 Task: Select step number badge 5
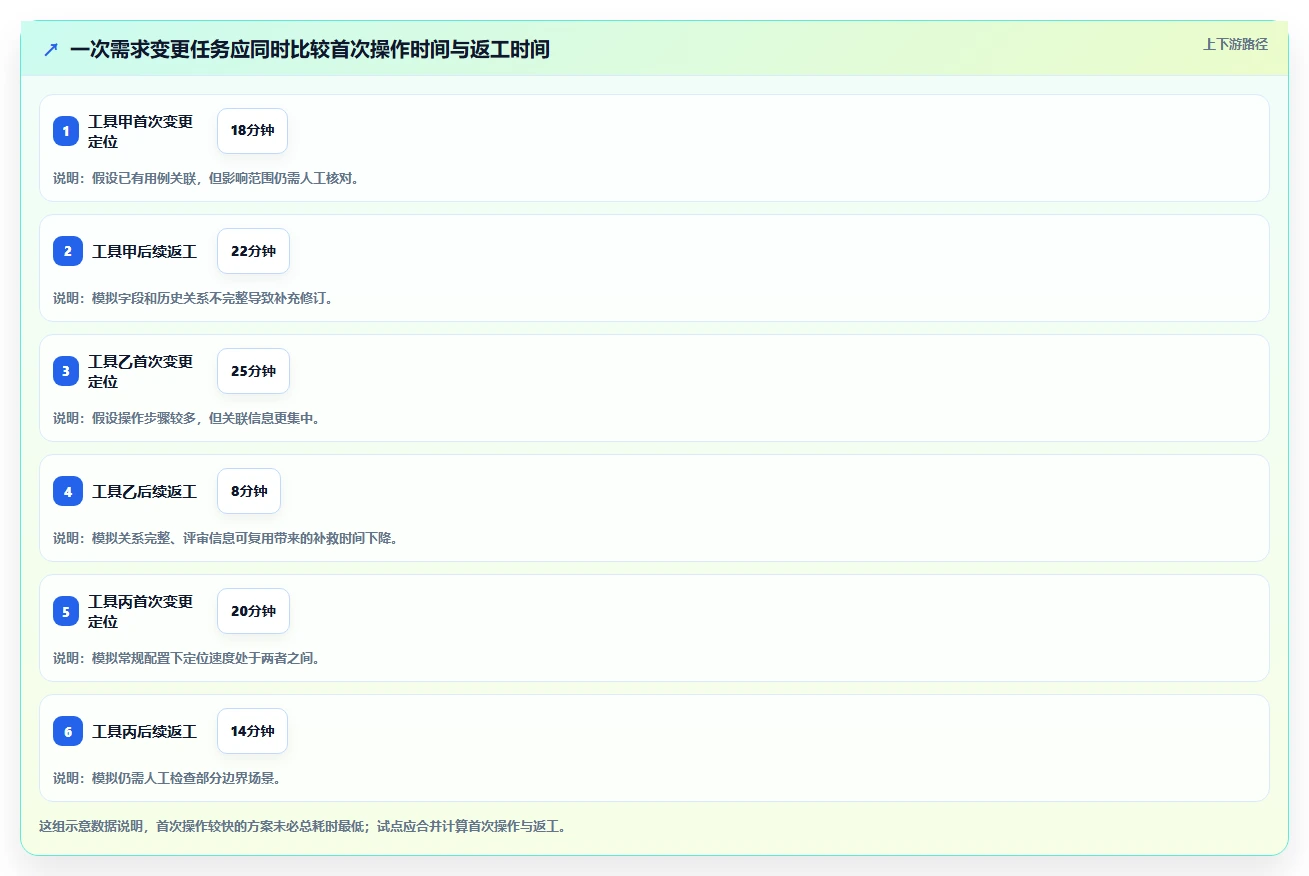pos(66,611)
